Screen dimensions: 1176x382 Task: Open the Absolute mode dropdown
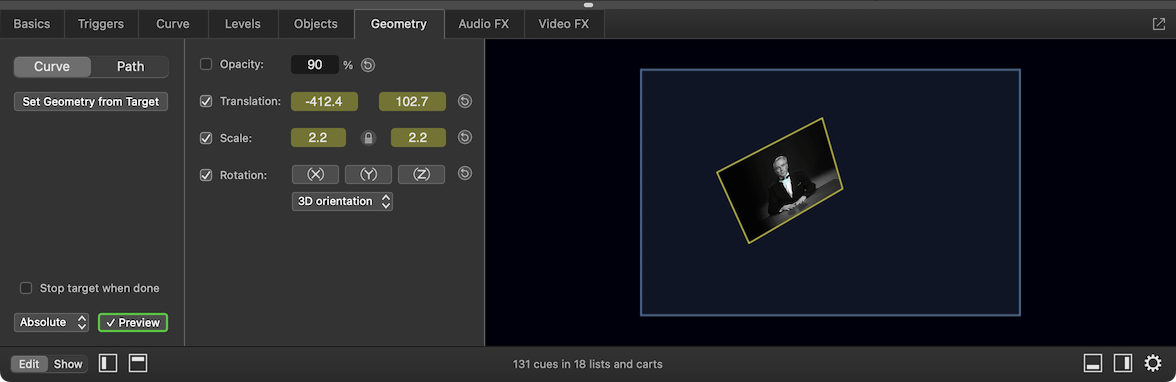(51, 323)
